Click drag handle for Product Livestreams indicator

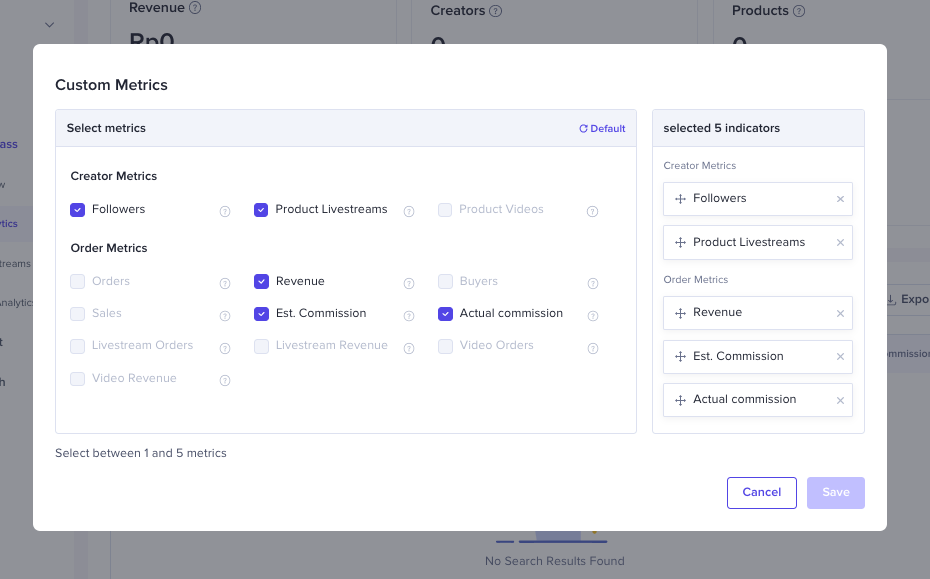(x=680, y=243)
